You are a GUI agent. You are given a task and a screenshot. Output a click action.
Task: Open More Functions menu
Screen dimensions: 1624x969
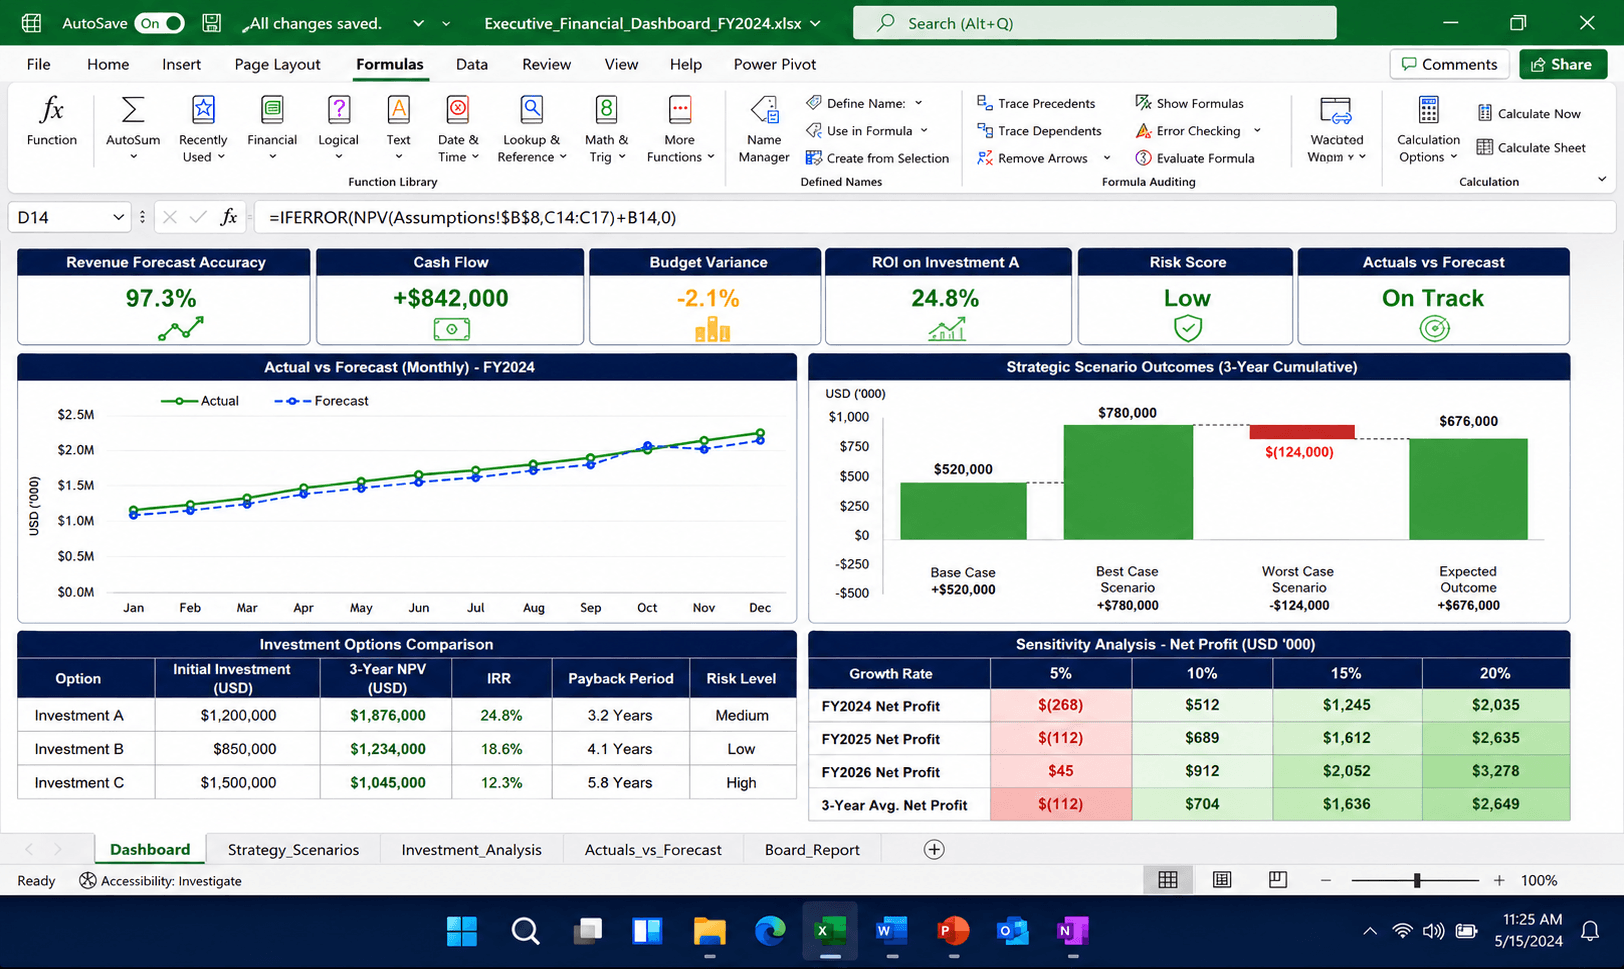[680, 128]
